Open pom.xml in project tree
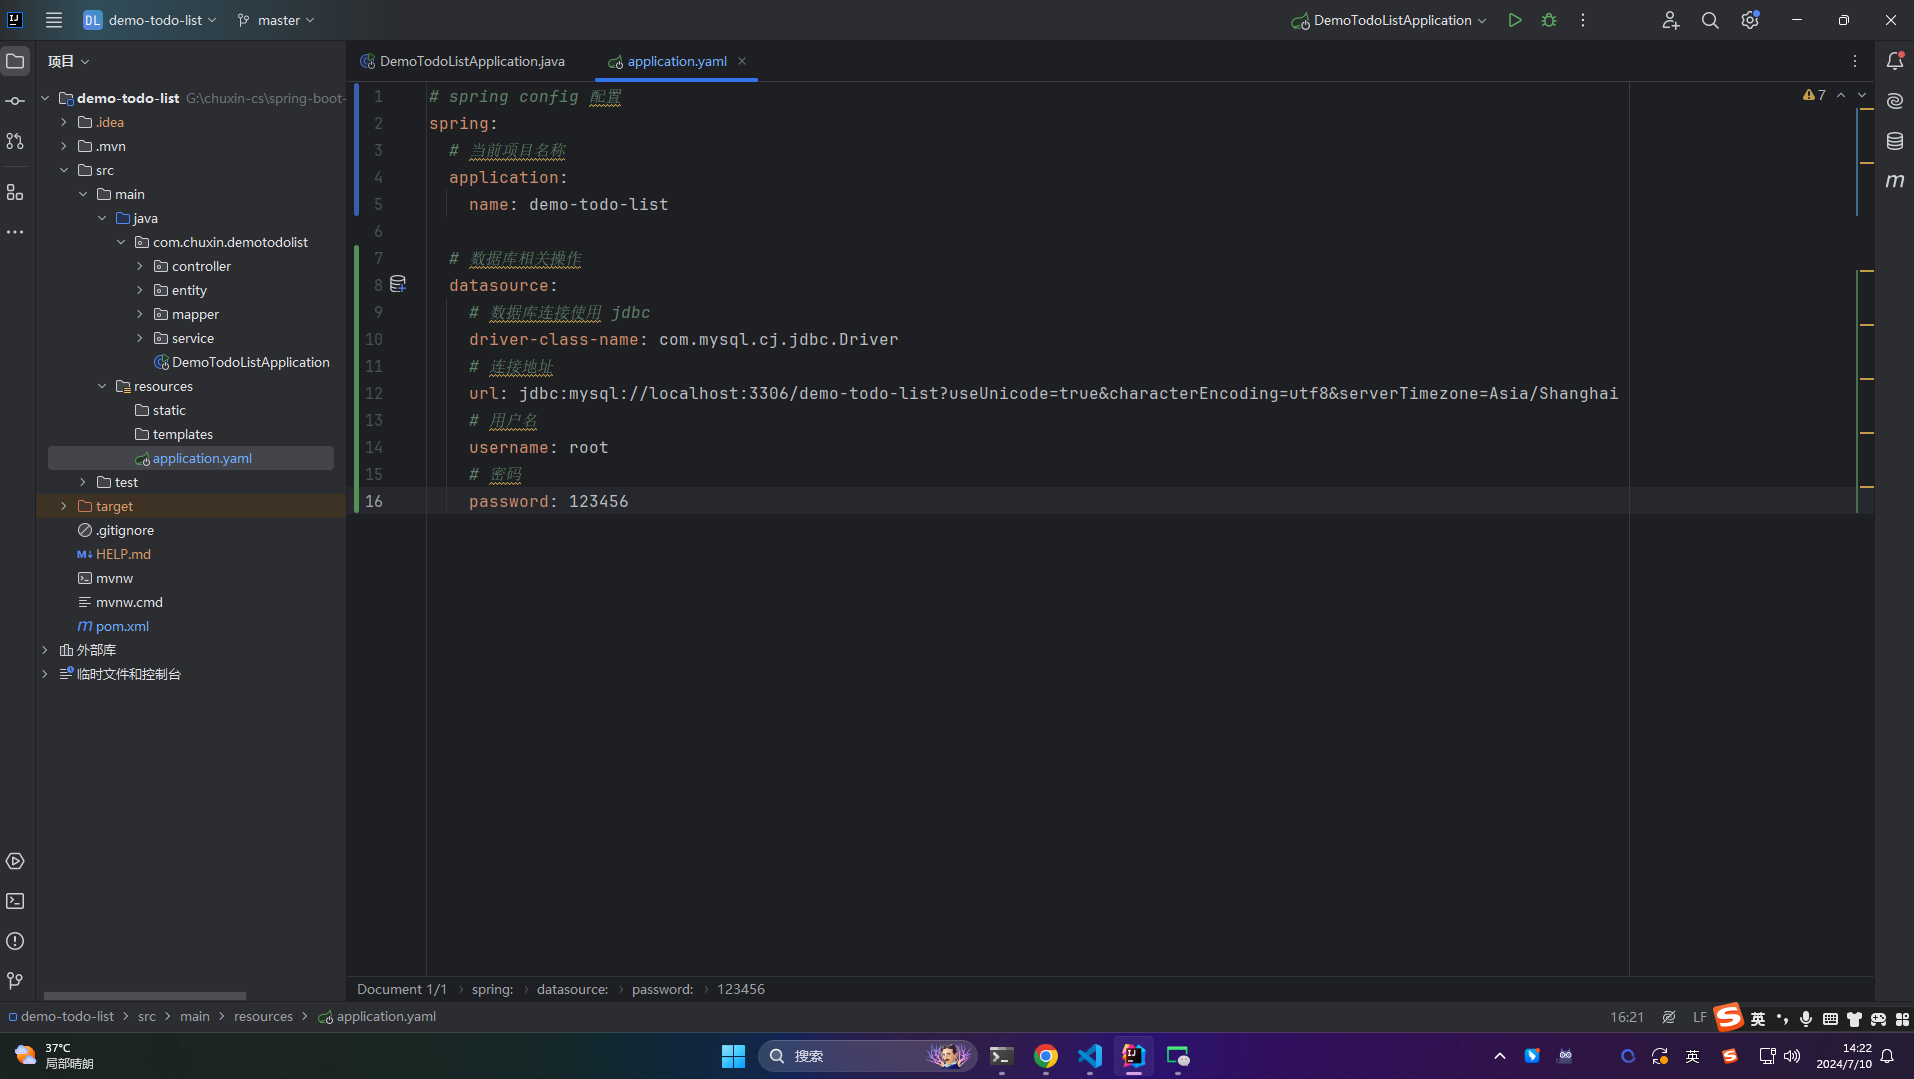The height and width of the screenshot is (1079, 1914). pos(122,626)
